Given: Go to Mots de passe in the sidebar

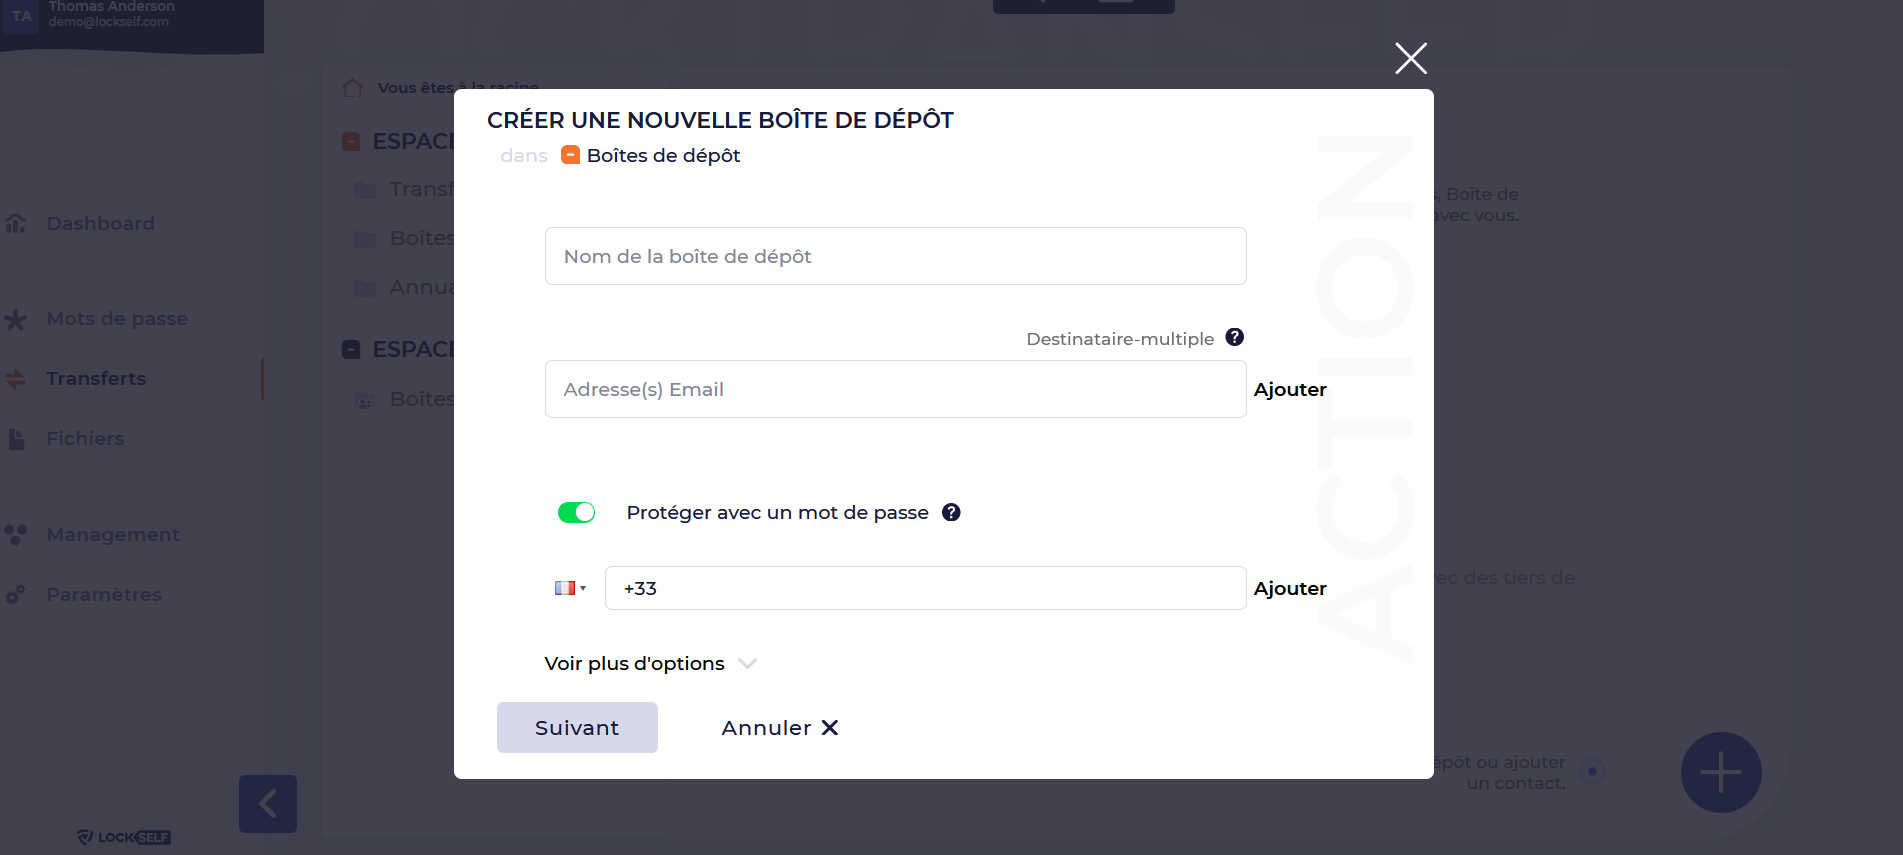Looking at the screenshot, I should 117,318.
